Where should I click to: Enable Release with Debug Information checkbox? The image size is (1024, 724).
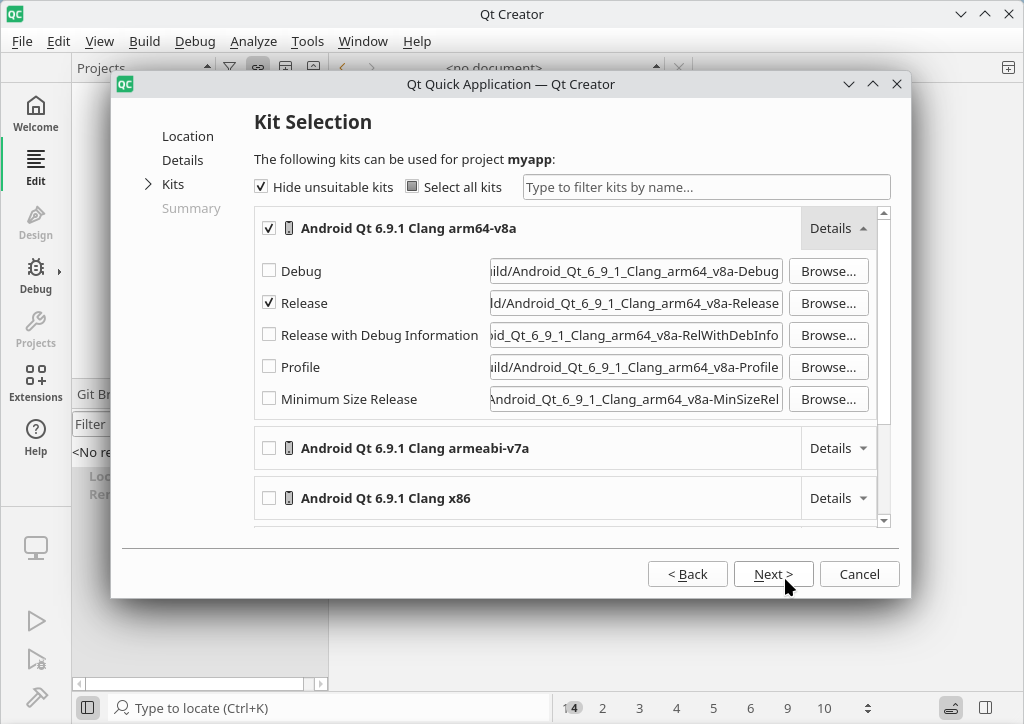268,334
